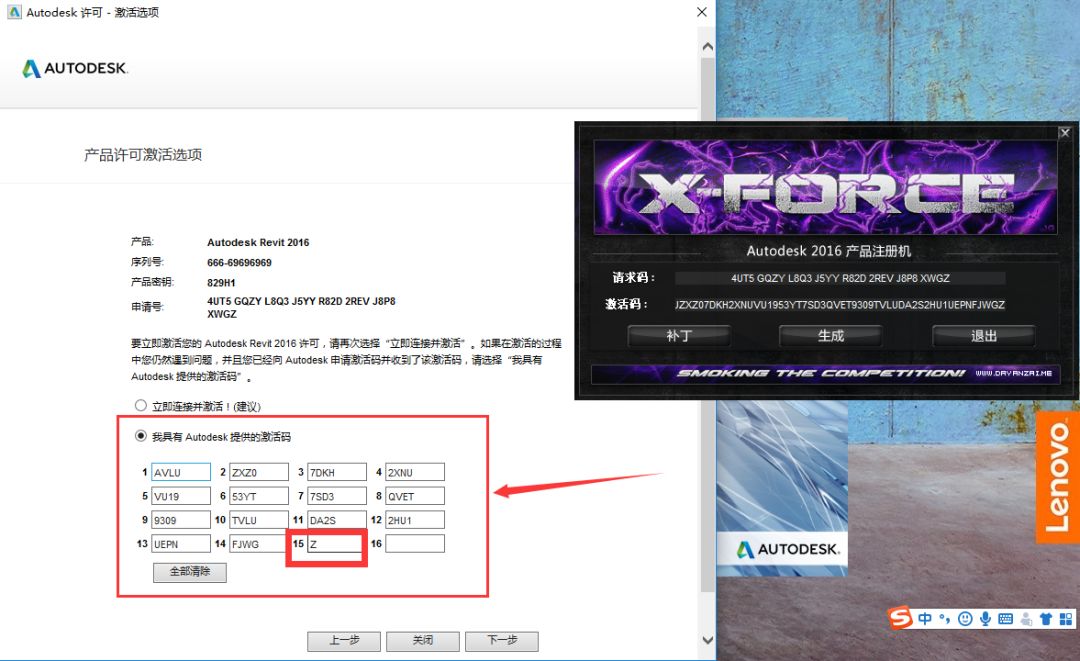Image resolution: width=1080 pixels, height=661 pixels.
Task: Click the 'Autodesk 2016 产品注册机' title in X-Force
Action: click(x=829, y=251)
